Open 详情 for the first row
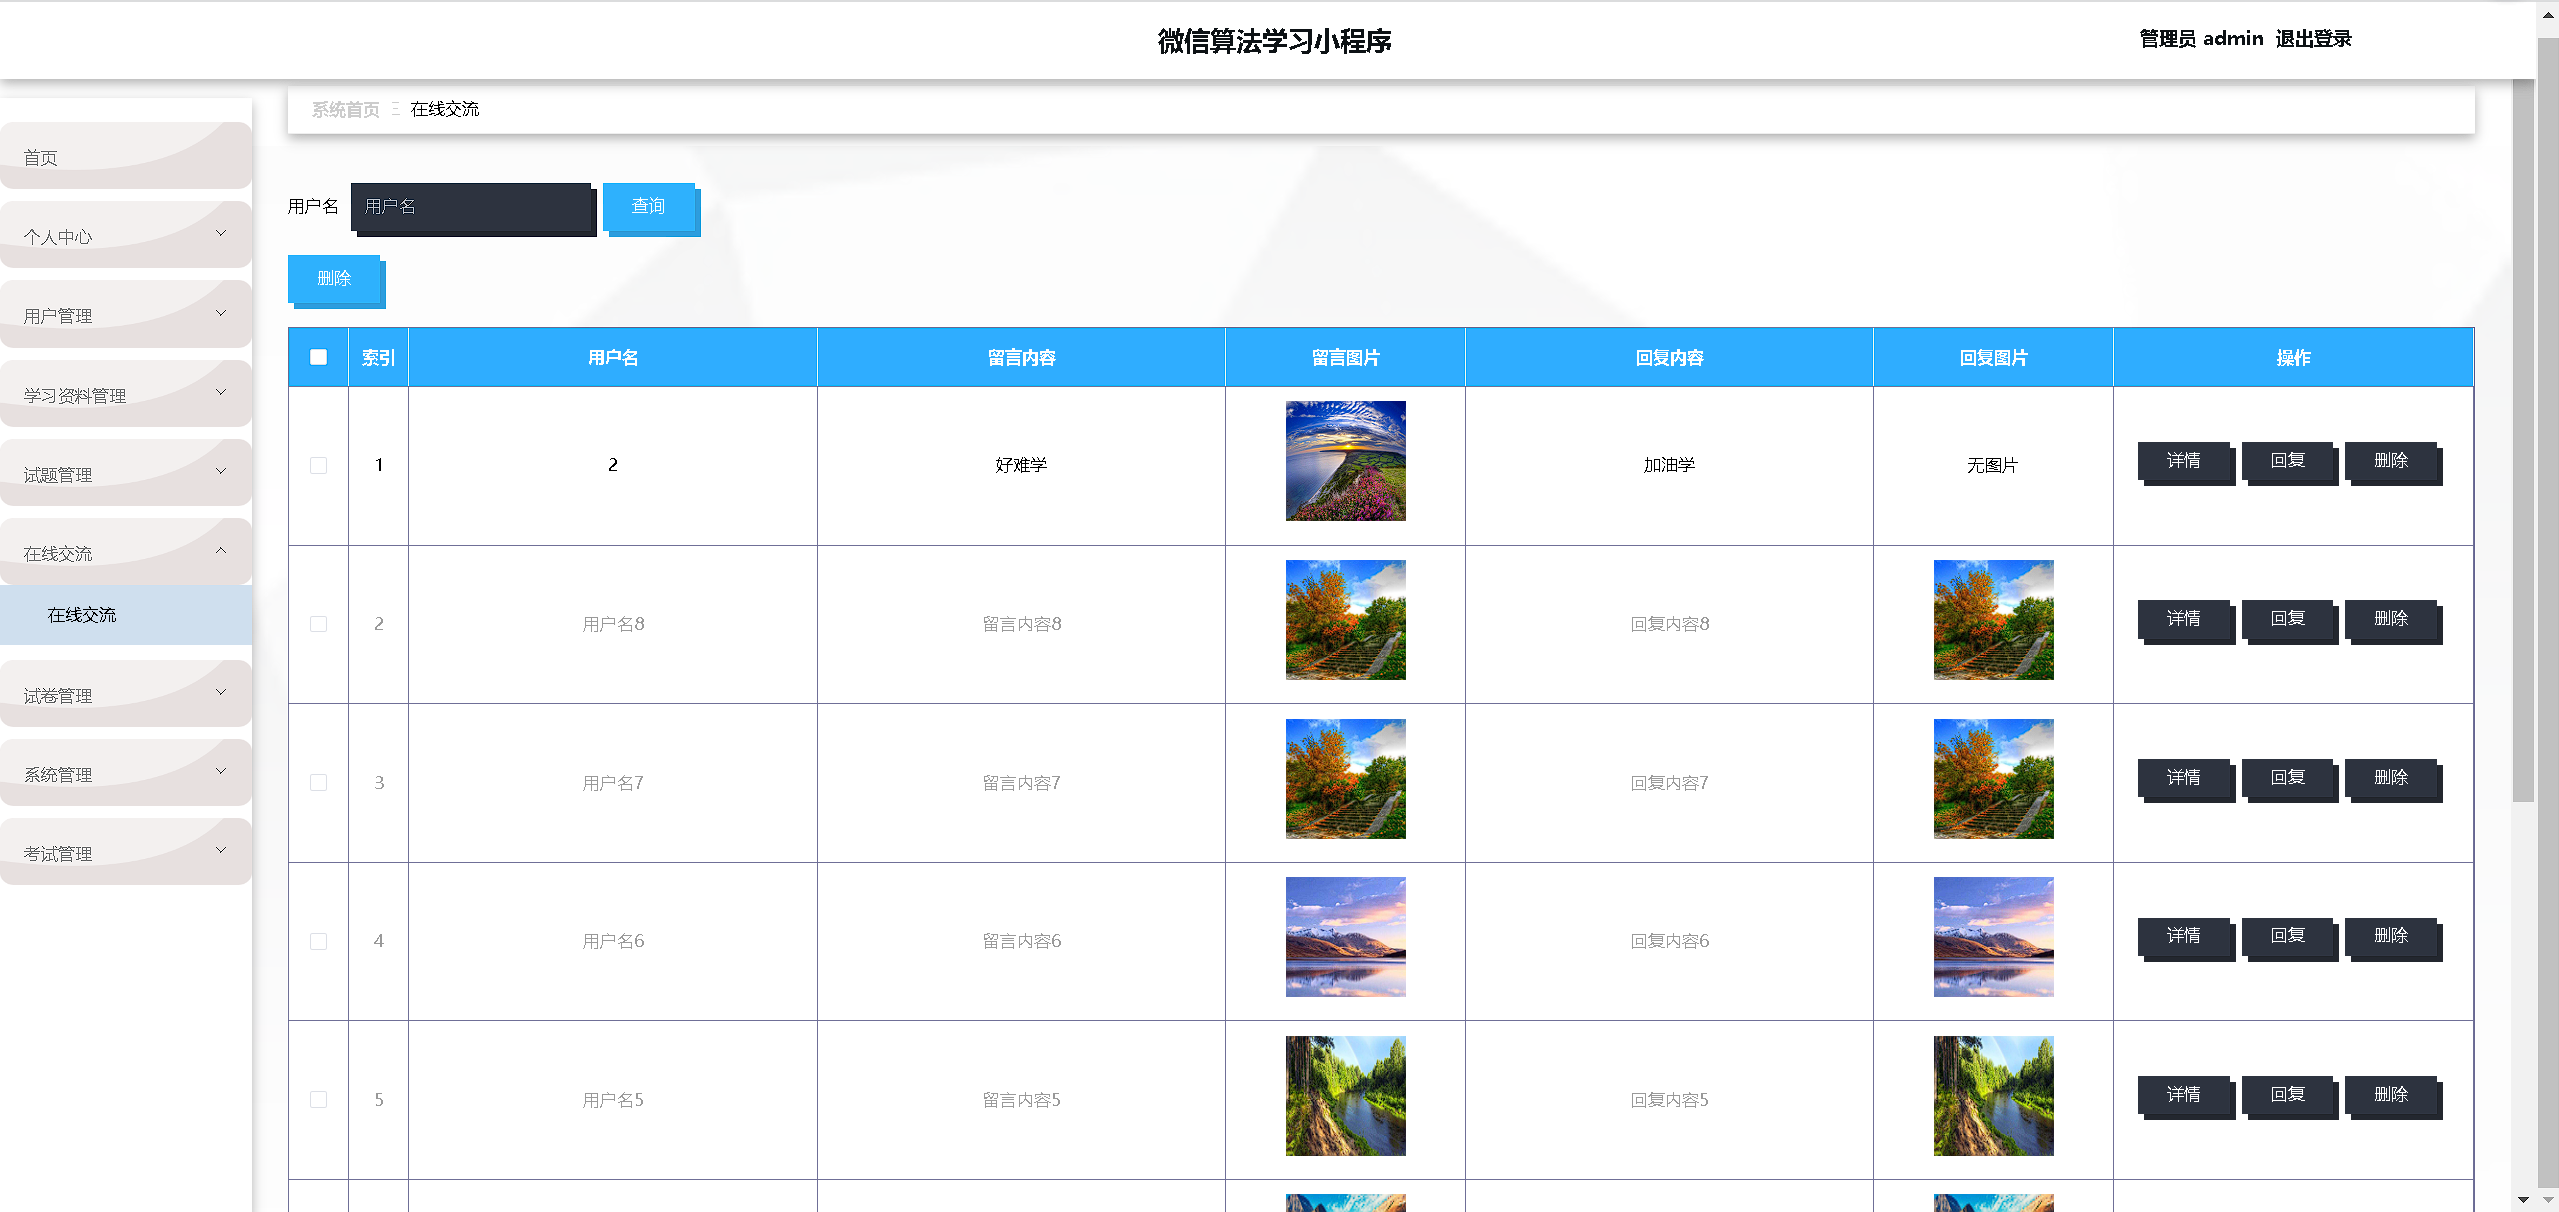This screenshot has width=2559, height=1212. point(2183,460)
